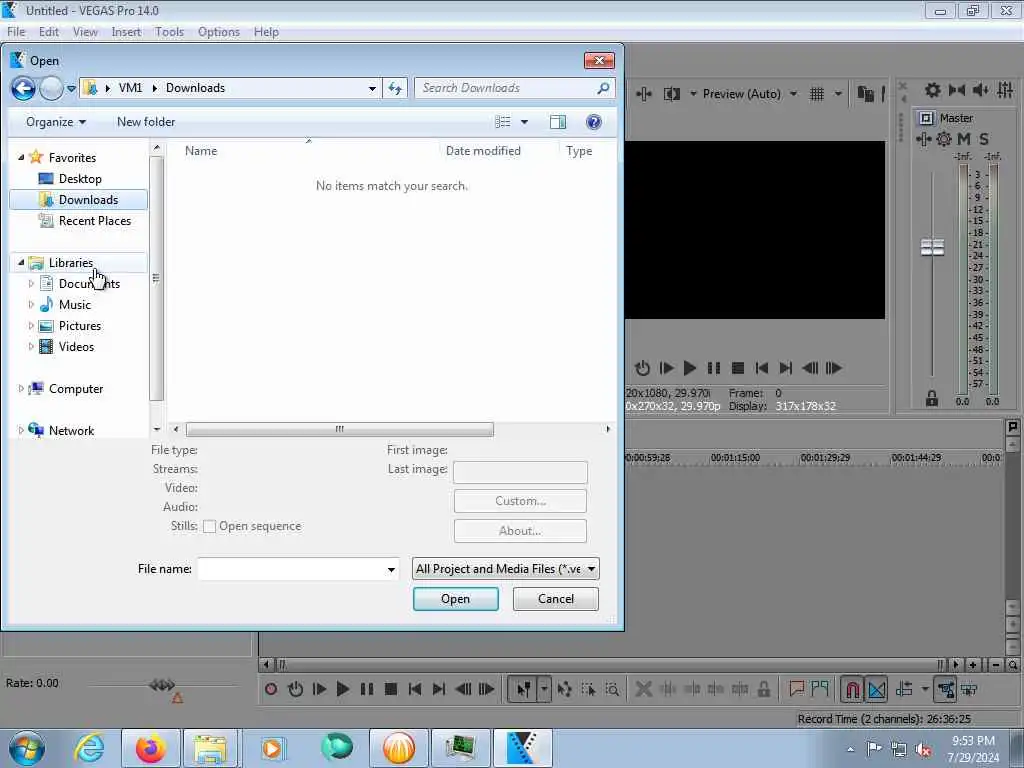This screenshot has height=768, width=1024.
Task: Toggle Loop Playback in the timeline transport bar
Action: tap(295, 689)
